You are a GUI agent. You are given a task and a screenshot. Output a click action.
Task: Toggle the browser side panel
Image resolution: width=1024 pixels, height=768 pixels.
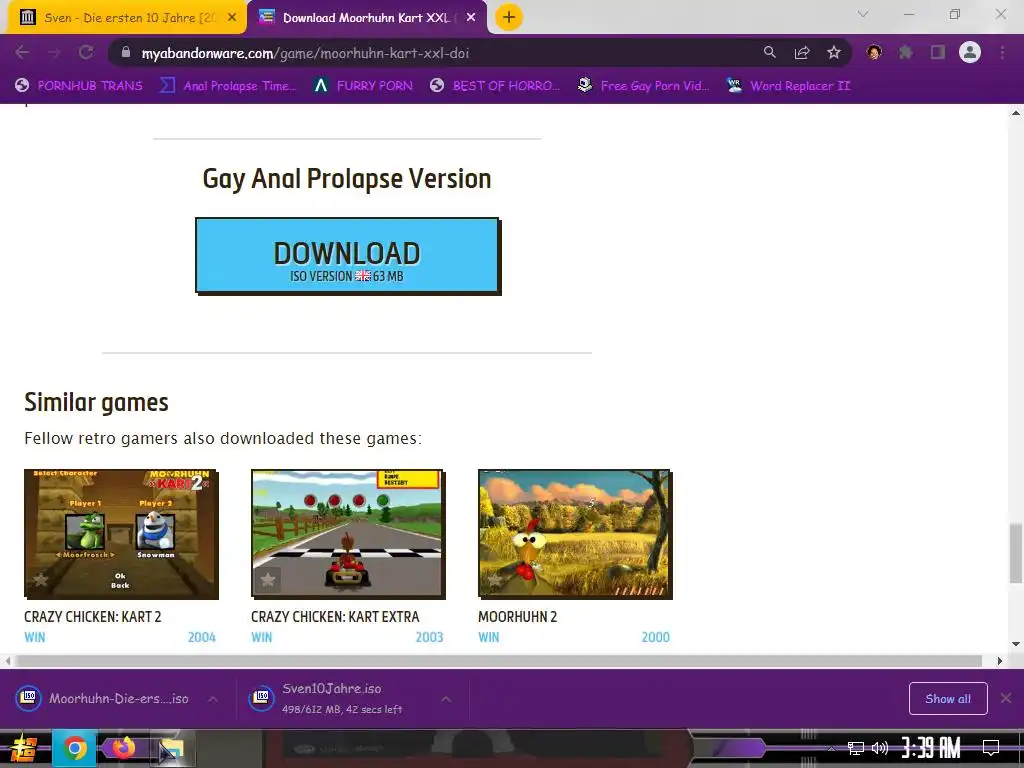[x=938, y=52]
